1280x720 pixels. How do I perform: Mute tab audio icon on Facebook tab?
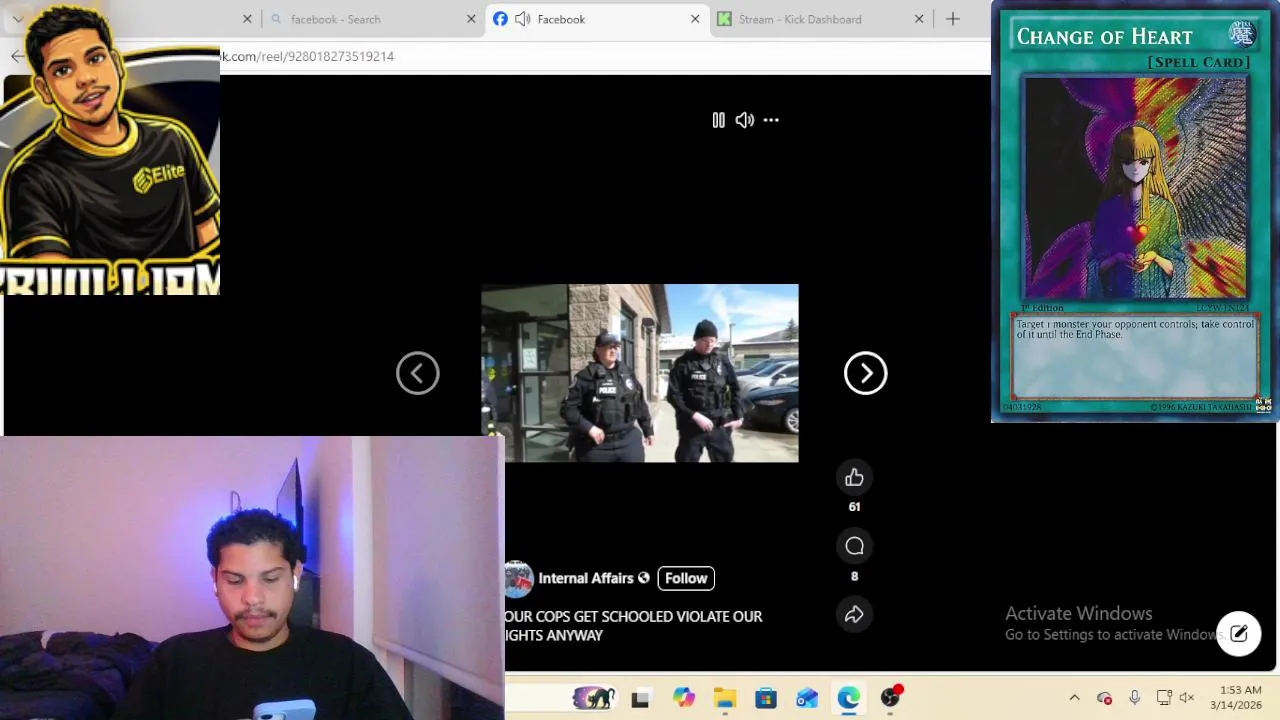(523, 19)
